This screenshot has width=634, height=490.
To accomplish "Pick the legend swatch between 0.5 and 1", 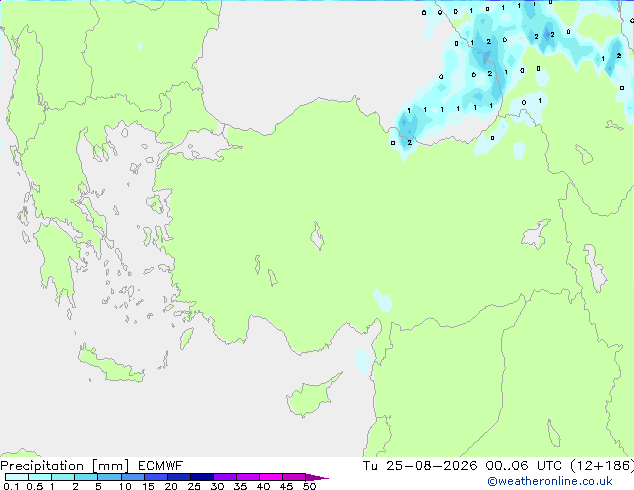I will [x=40, y=477].
